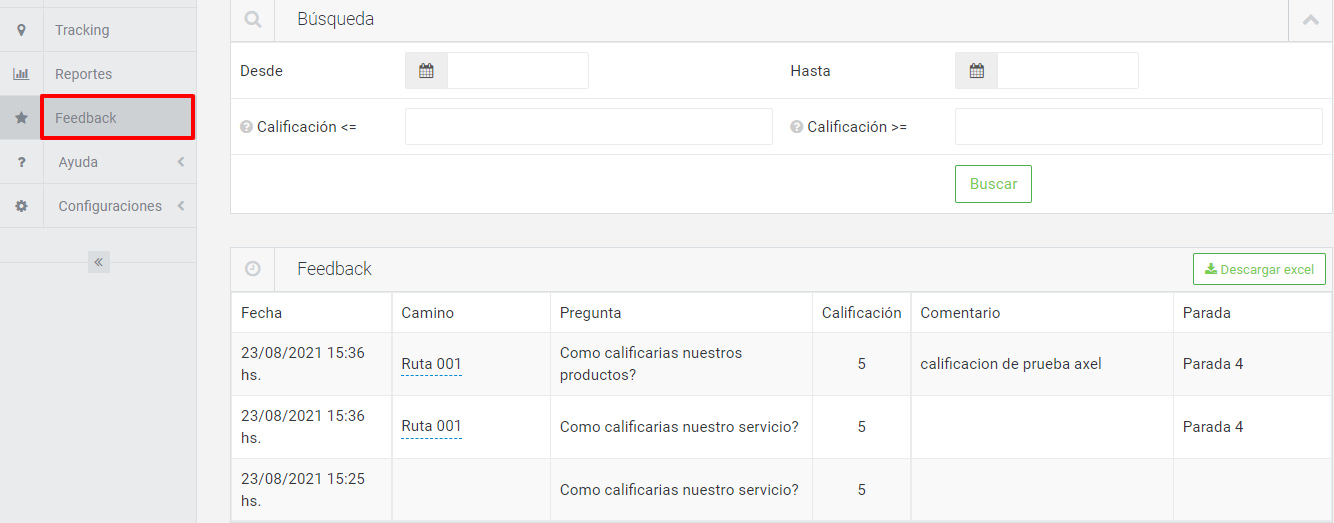This screenshot has height=523, width=1334.
Task: Click the Ayuda question mark icon
Action: coord(21,162)
